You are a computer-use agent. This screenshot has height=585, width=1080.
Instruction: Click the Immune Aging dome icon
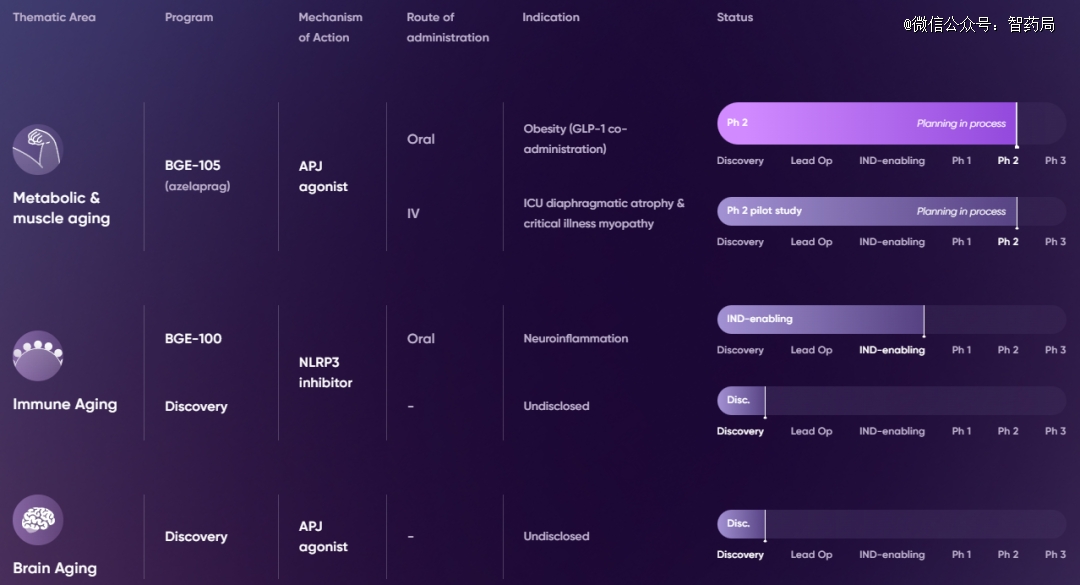(x=38, y=356)
